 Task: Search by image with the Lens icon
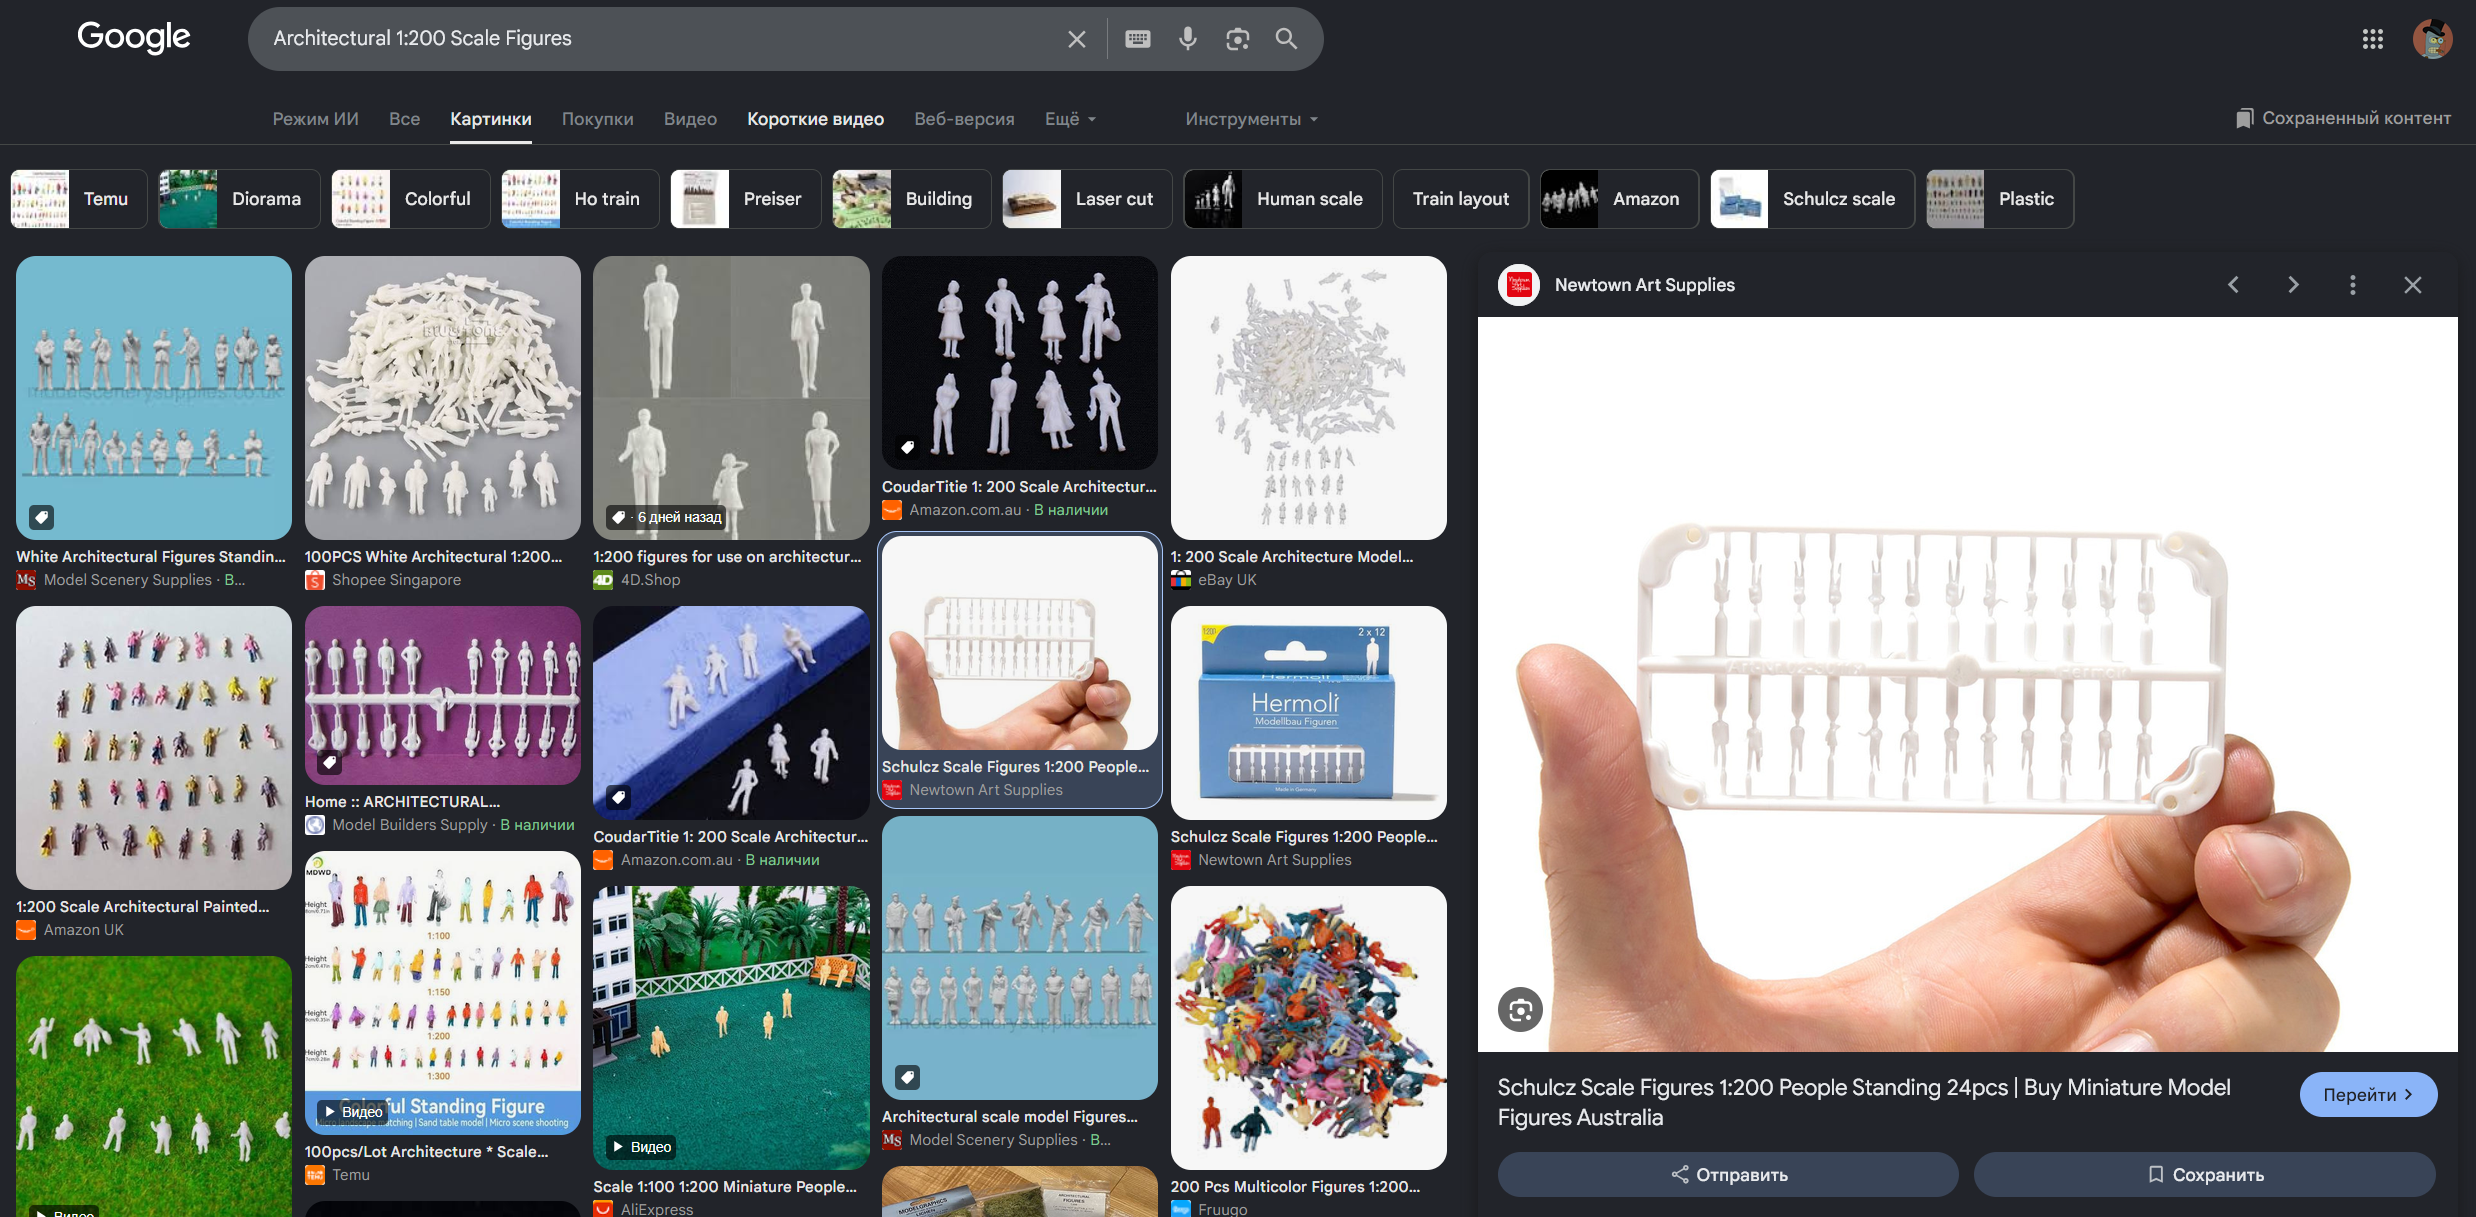coord(1238,39)
